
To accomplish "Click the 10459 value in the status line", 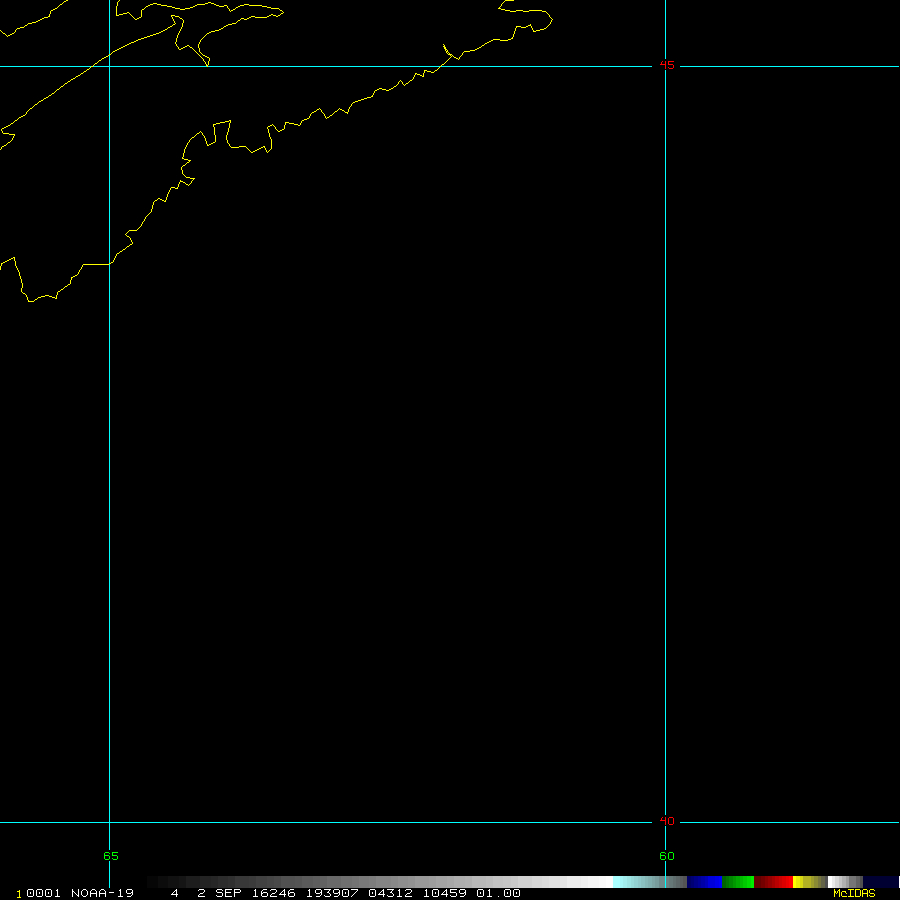I will pos(444,893).
